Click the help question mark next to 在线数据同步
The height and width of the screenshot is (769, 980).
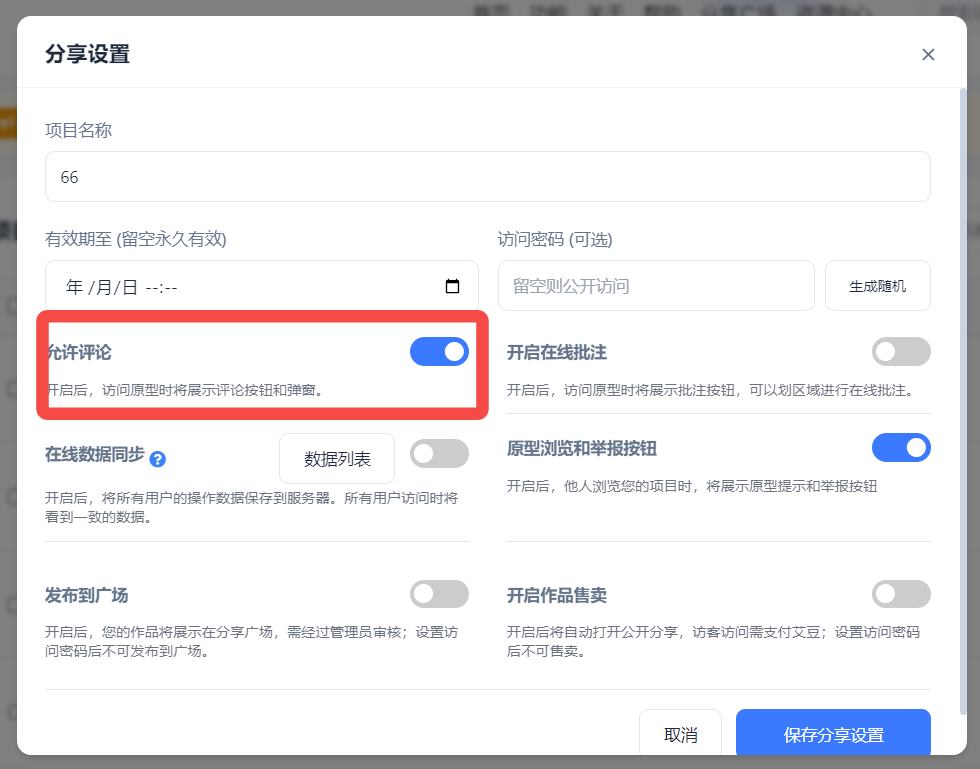click(158, 460)
